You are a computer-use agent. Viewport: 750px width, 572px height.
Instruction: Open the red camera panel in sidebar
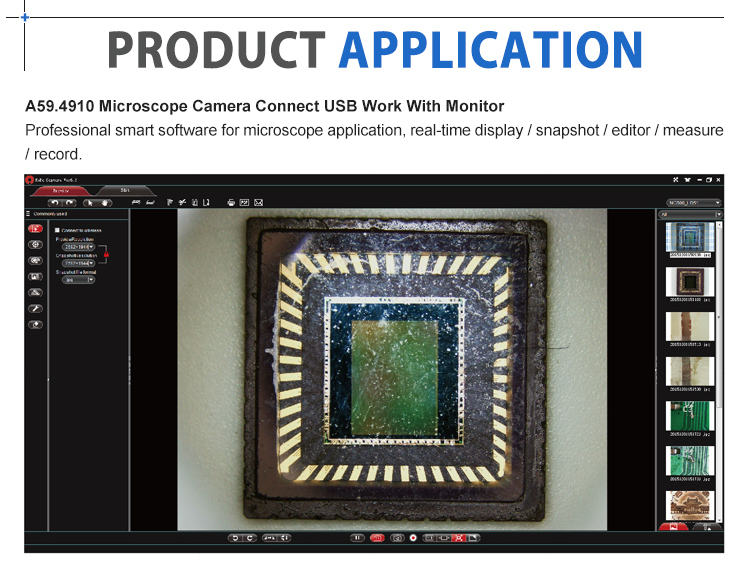point(35,229)
